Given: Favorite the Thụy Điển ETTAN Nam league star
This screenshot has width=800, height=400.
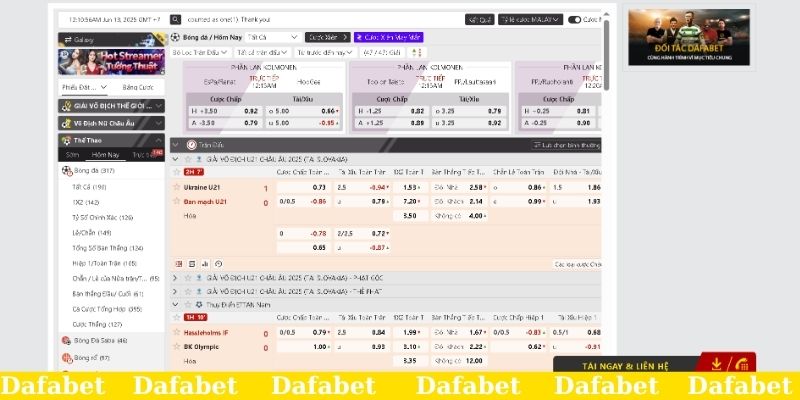Looking at the screenshot, I should point(188,305).
